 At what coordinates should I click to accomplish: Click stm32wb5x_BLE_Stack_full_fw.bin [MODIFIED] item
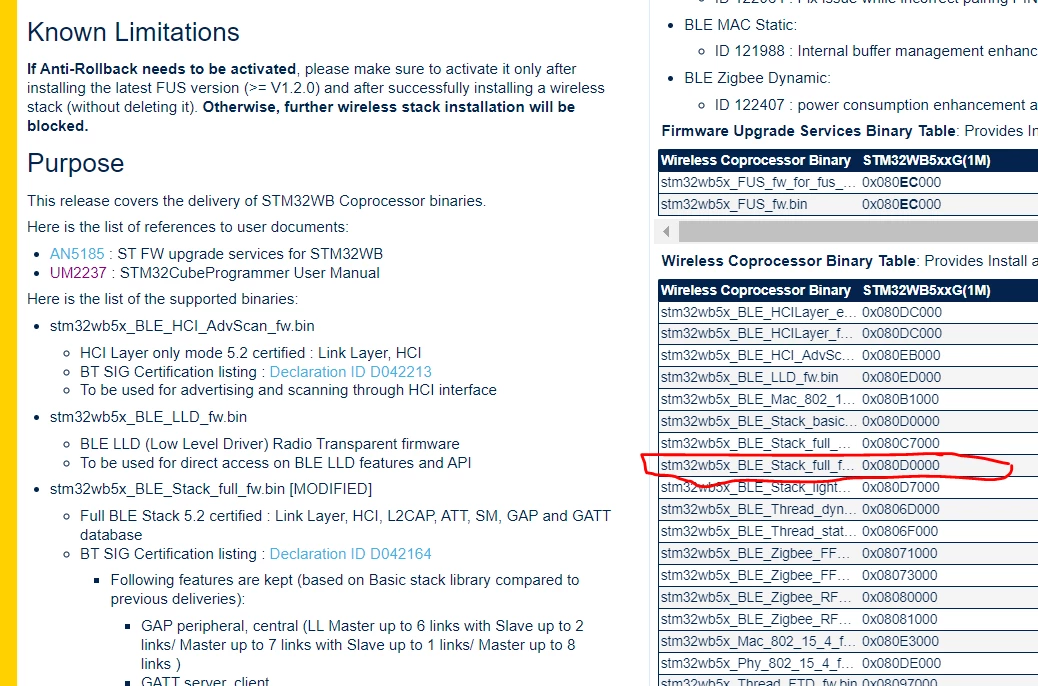[x=211, y=489]
